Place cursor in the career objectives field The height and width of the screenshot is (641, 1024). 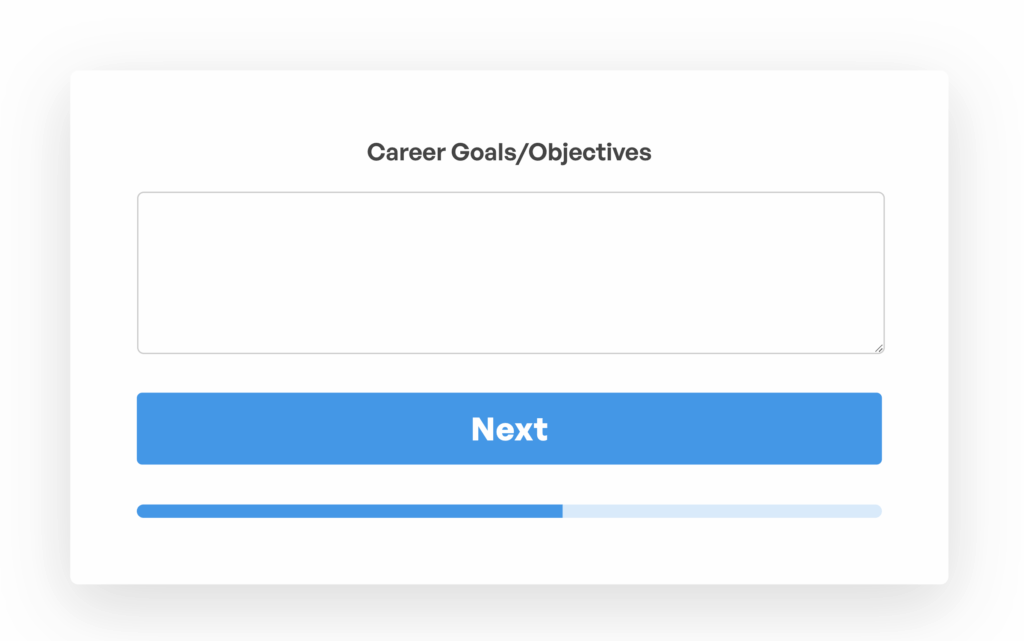pyautogui.click(x=510, y=272)
